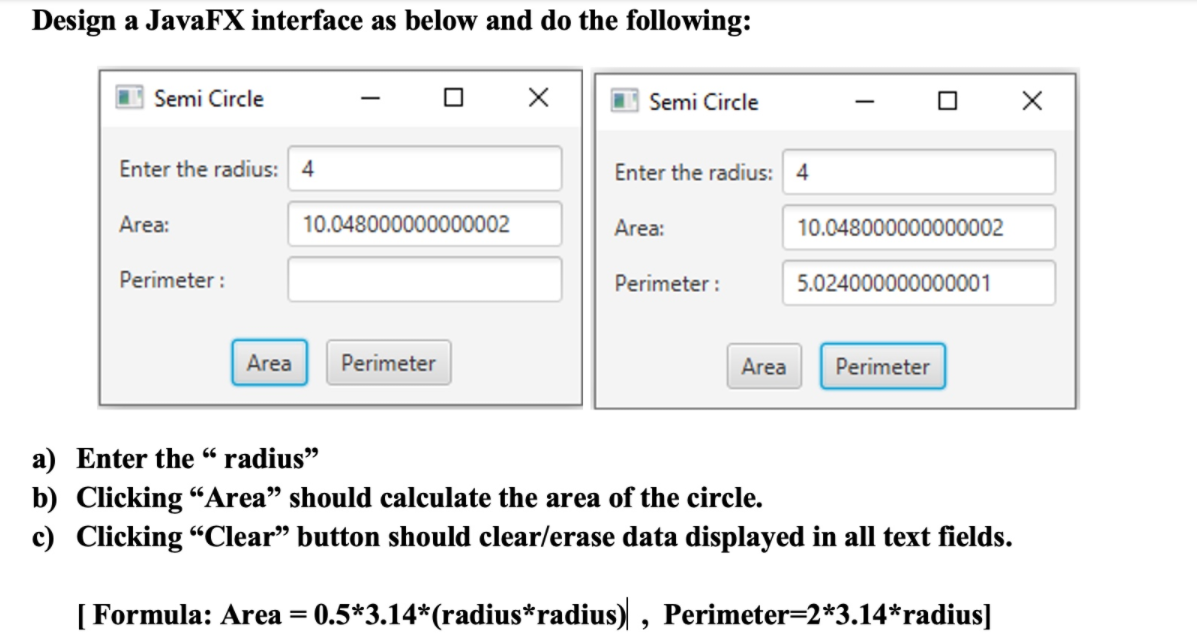The height and width of the screenshot is (641, 1197).
Task: Click the maximize icon on the left window
Action: click(x=455, y=97)
